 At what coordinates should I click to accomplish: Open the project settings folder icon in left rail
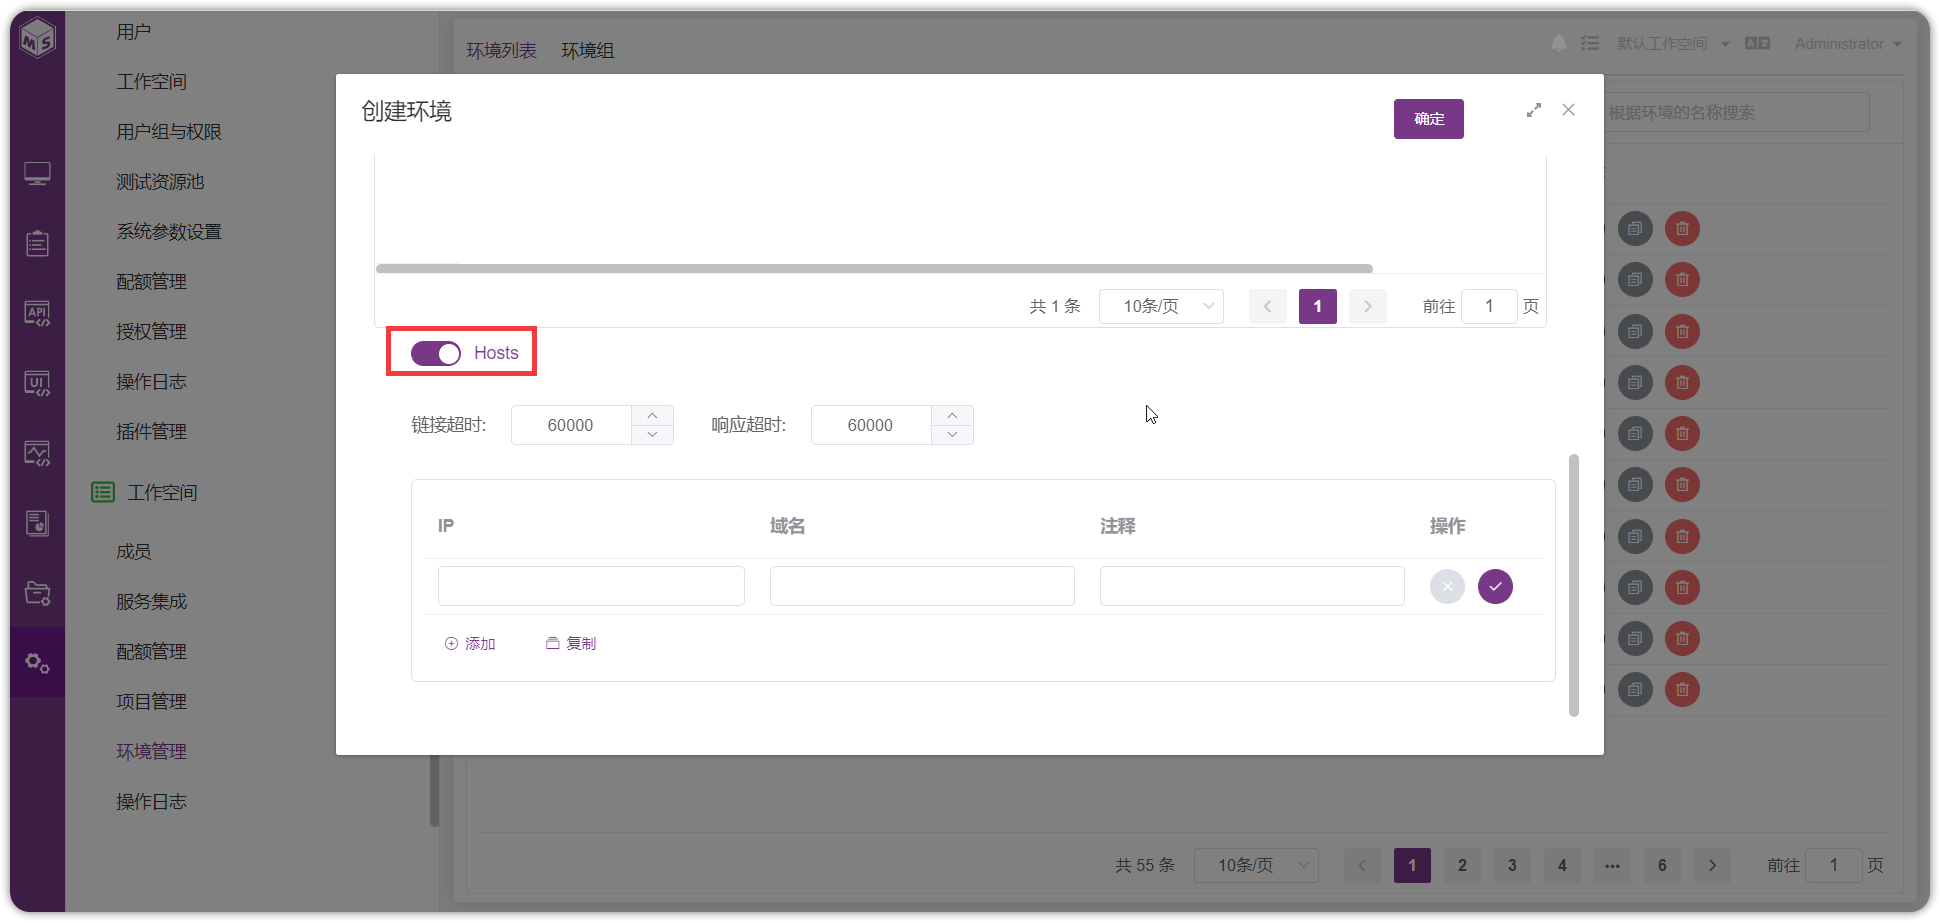[x=37, y=593]
